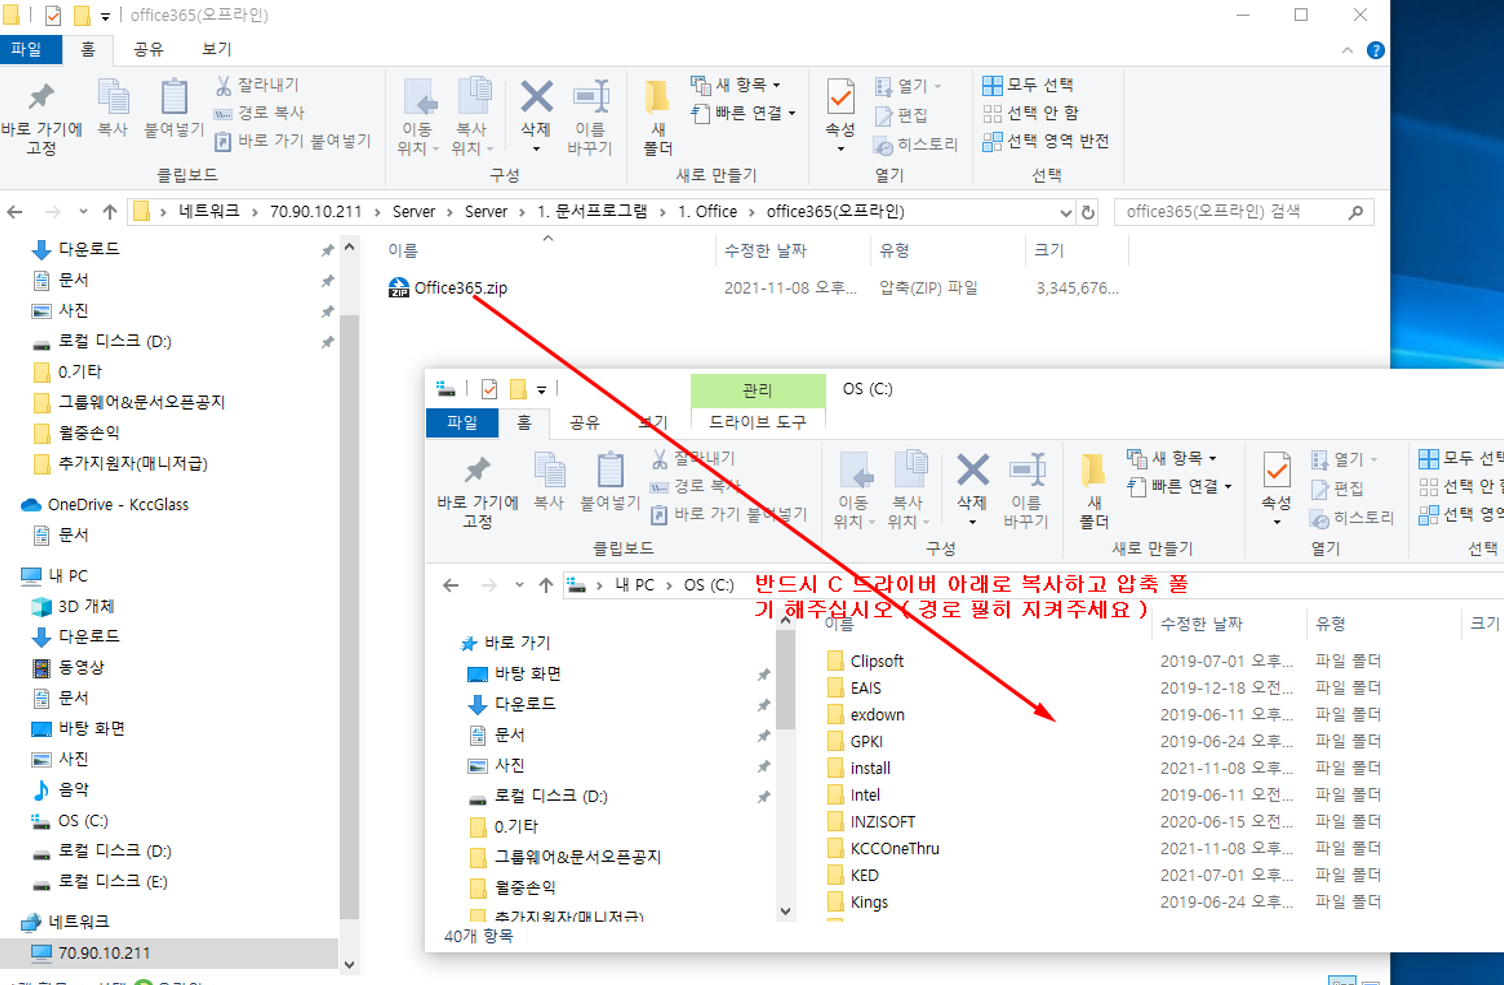Click the Help question mark icon

(1376, 50)
